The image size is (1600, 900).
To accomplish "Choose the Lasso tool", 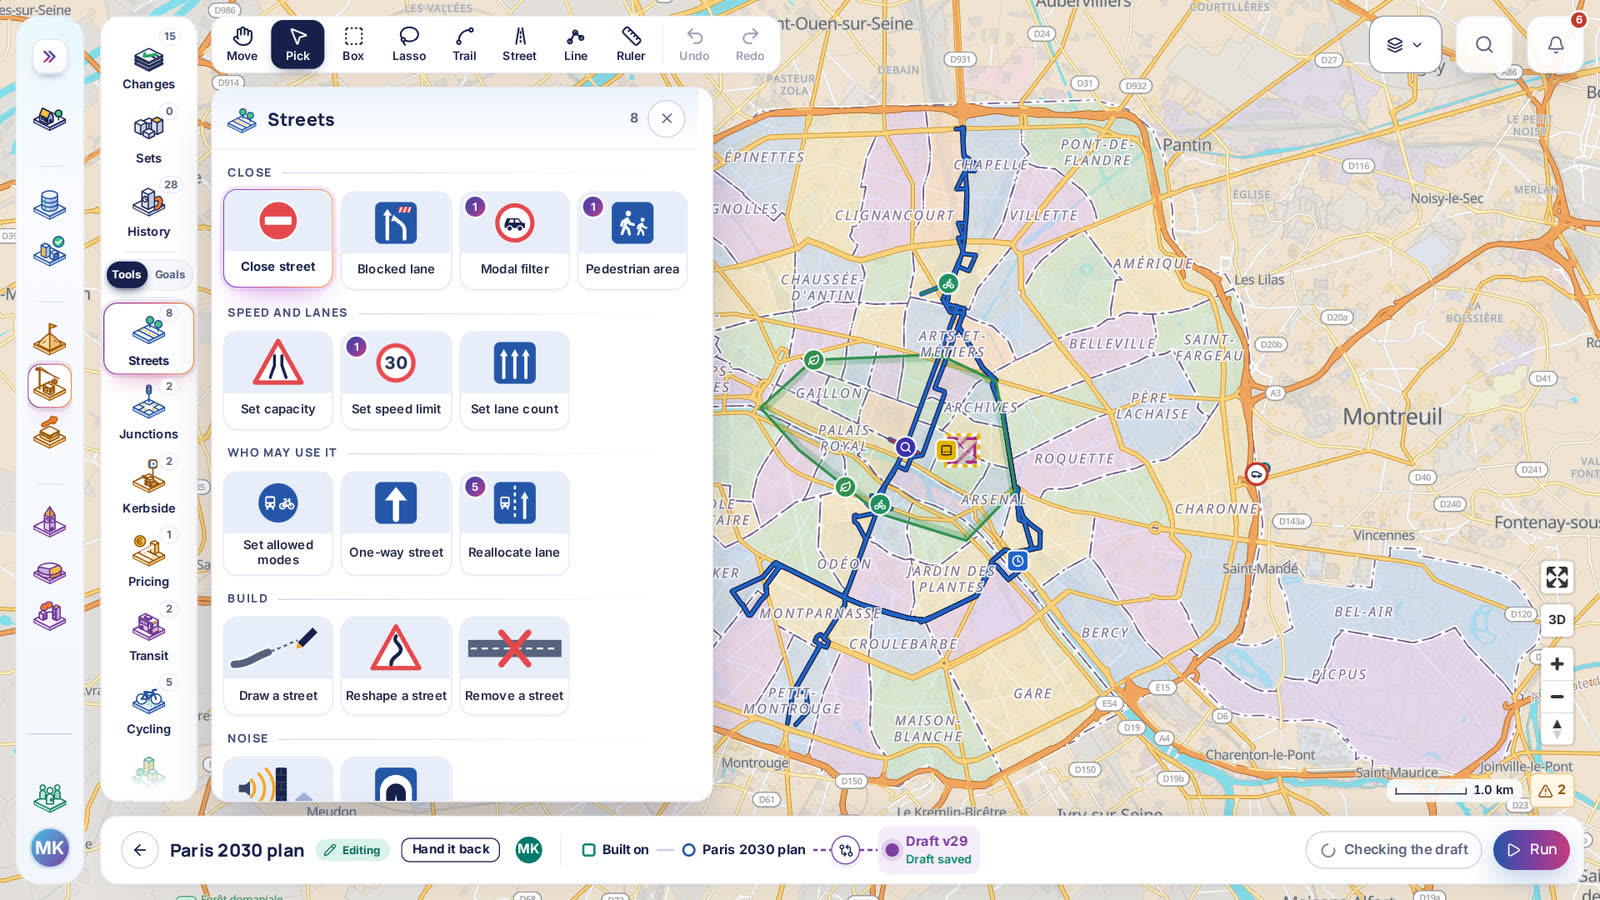I will 409,45.
